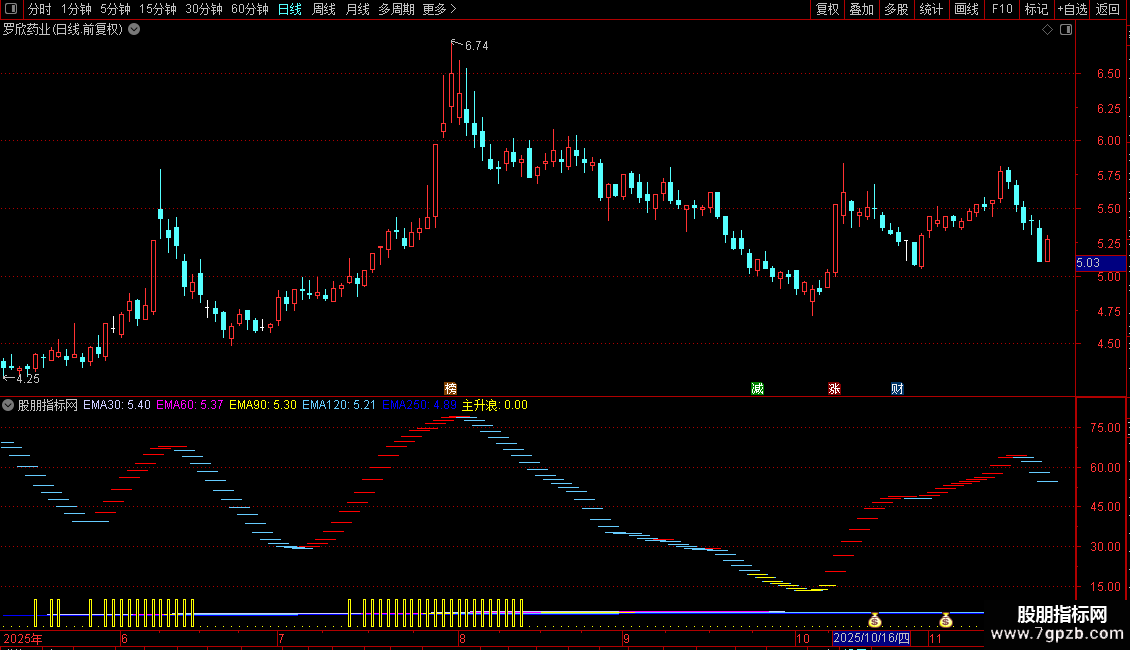This screenshot has height=650, width=1130.
Task: Click the blue 财 event marker
Action: (x=897, y=388)
